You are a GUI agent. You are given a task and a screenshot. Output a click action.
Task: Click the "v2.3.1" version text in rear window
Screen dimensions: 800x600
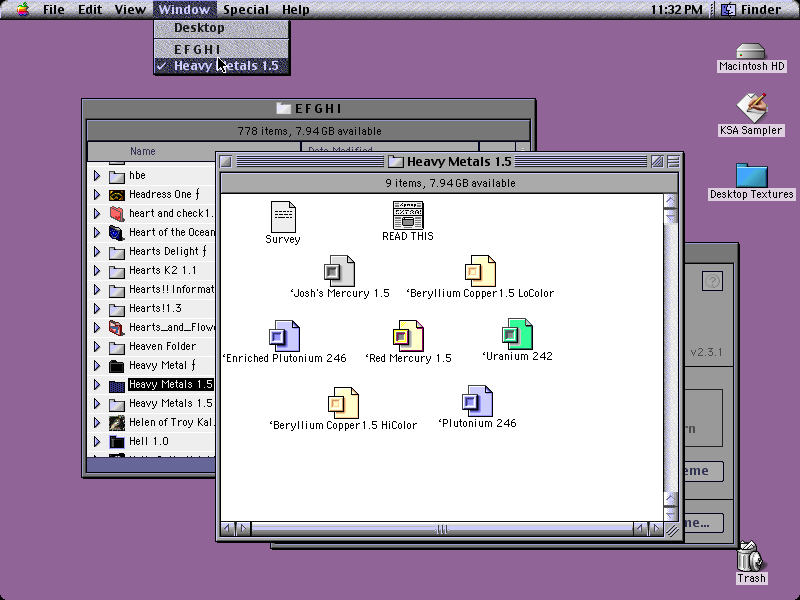point(706,352)
